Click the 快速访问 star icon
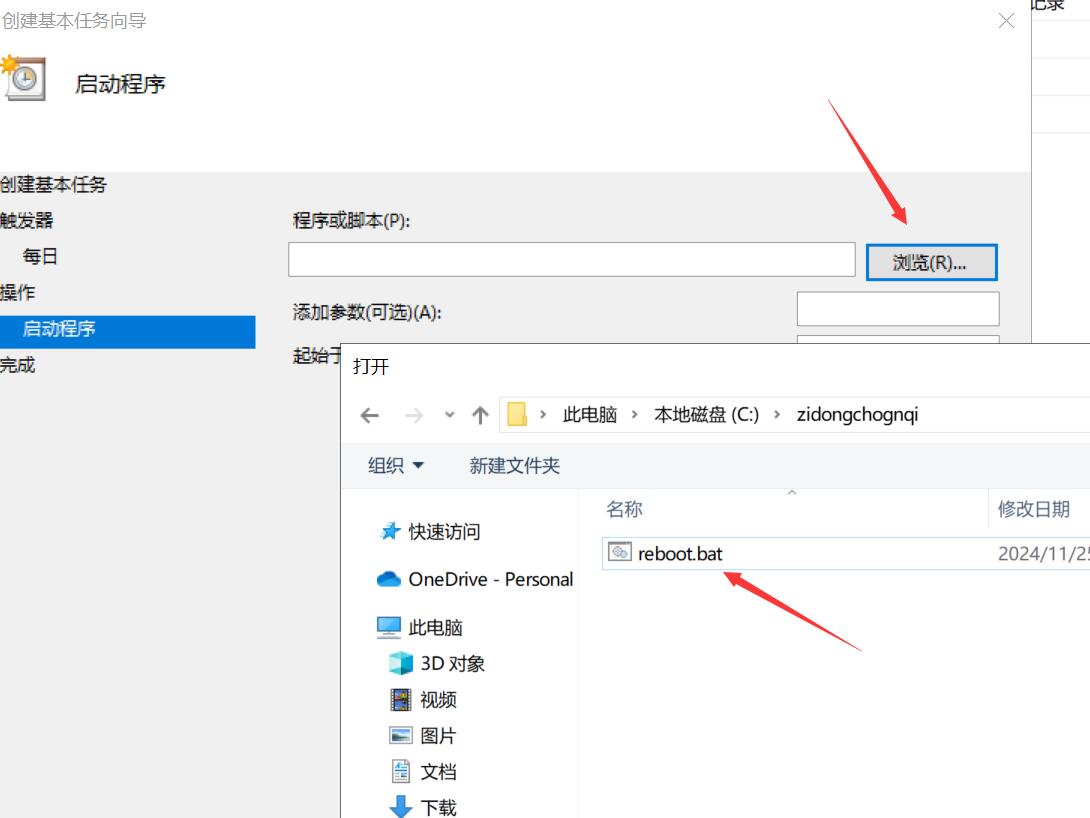 point(390,532)
